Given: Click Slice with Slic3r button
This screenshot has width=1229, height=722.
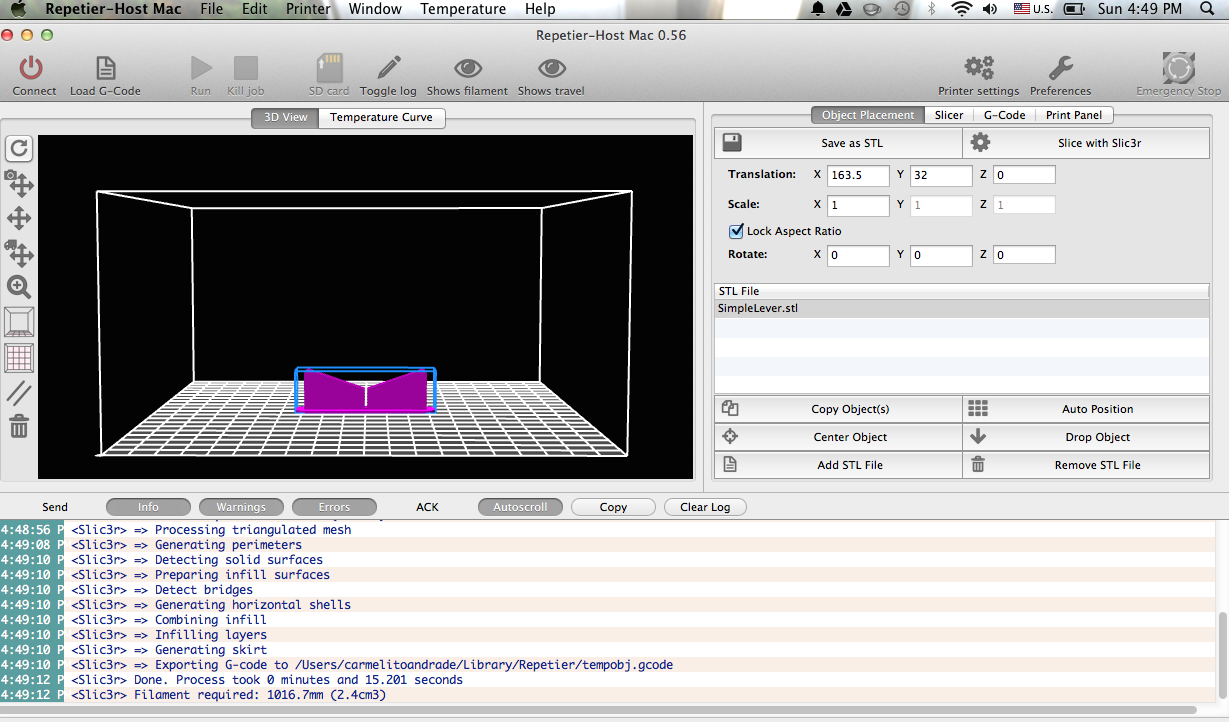Looking at the screenshot, I should tap(1086, 143).
